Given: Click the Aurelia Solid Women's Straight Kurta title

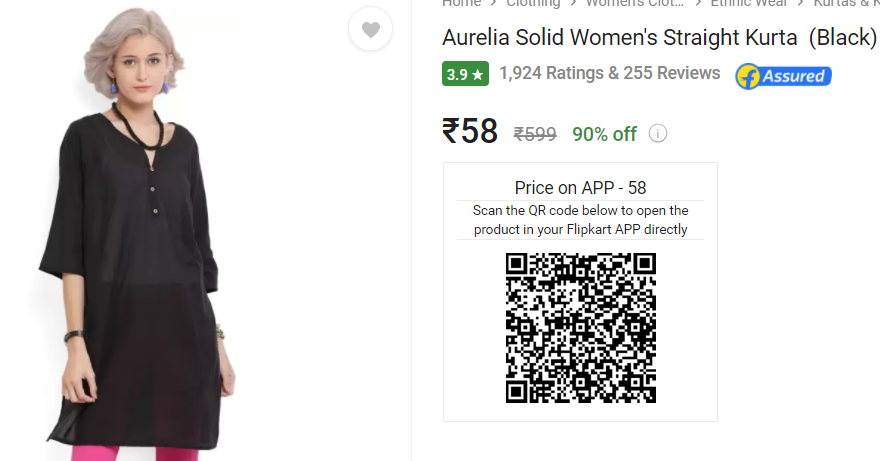Looking at the screenshot, I should (x=659, y=38).
